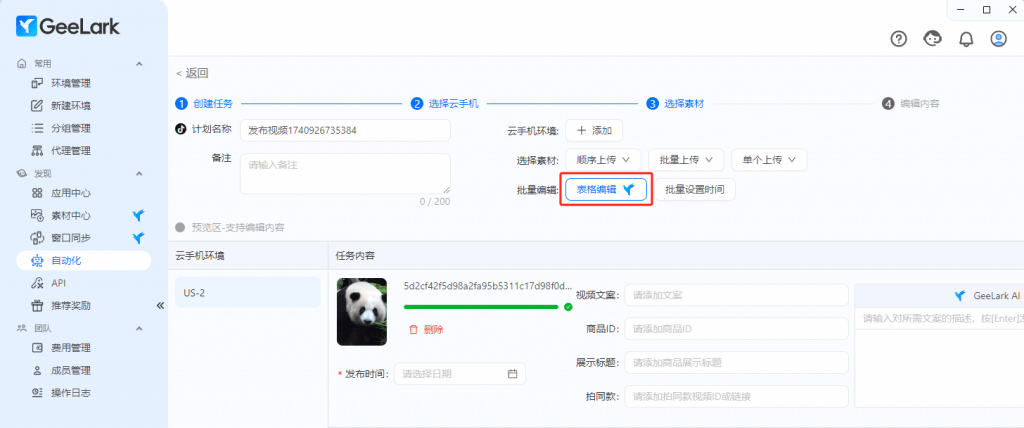Collapse the 常用 sidebar section
This screenshot has height=428, width=1024.
(139, 64)
